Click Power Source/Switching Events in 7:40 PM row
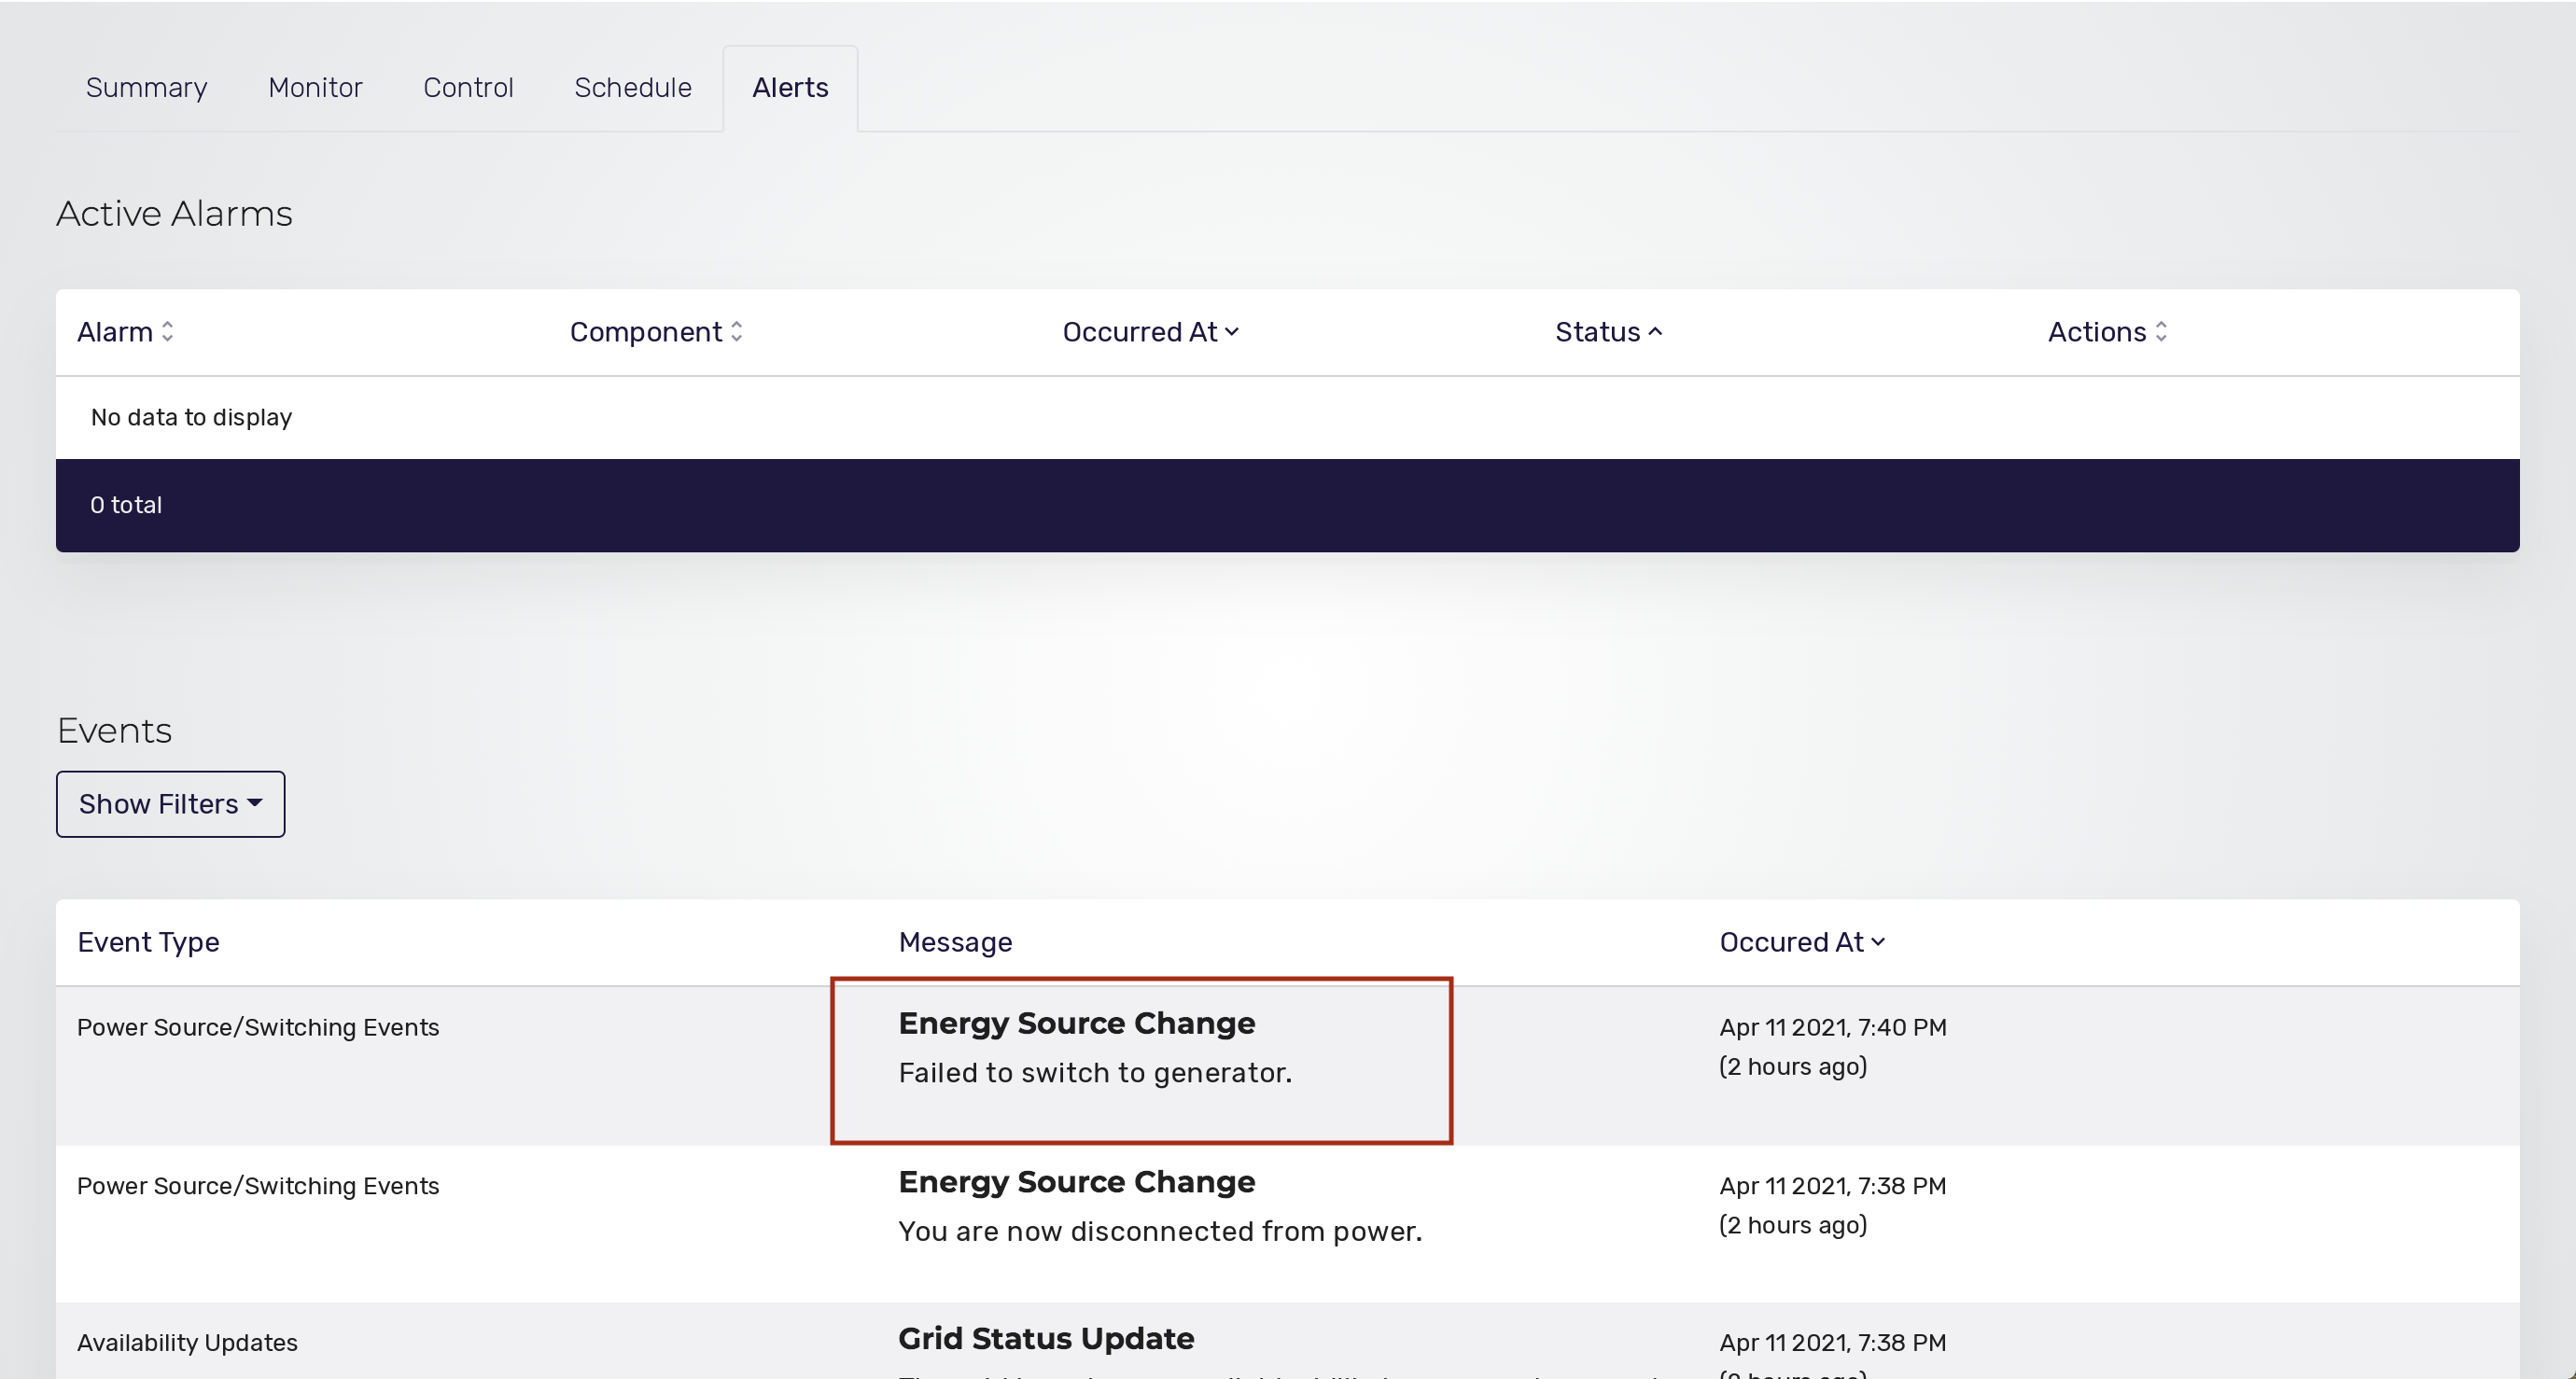The height and width of the screenshot is (1379, 2576). point(258,1027)
